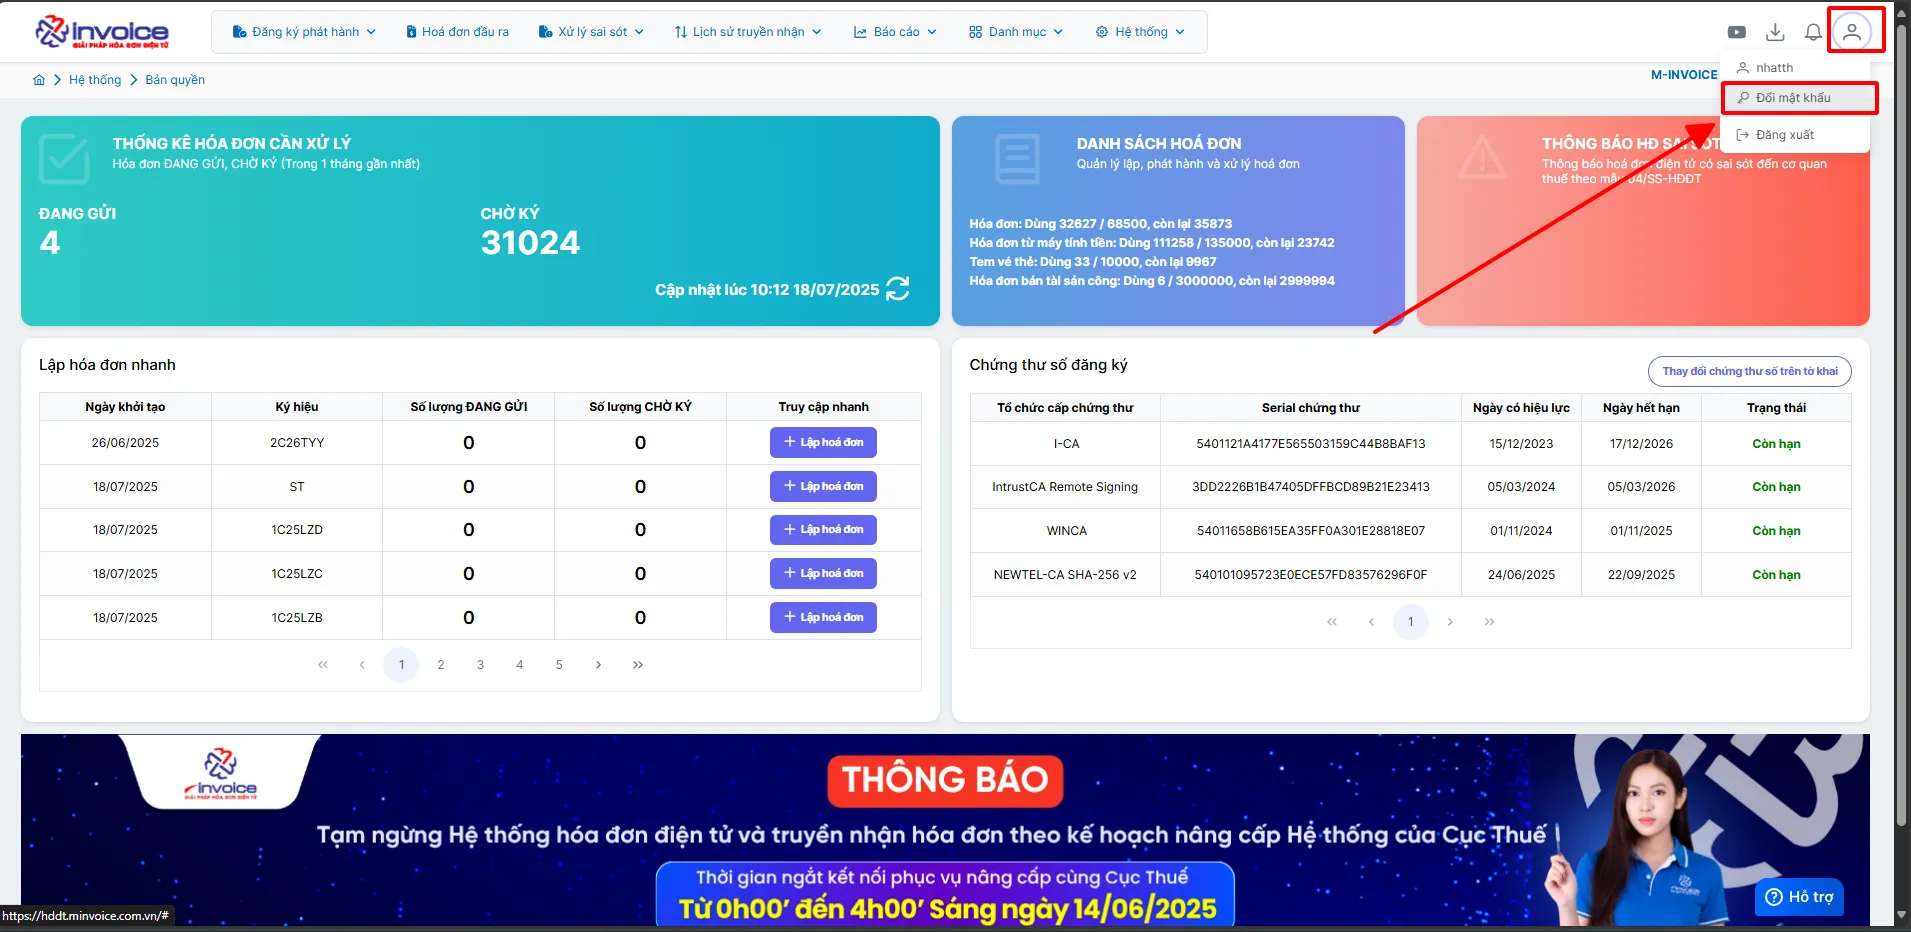Go to page 3 of quick invoice list
Viewport: 1911px width, 932px height.
(x=480, y=665)
